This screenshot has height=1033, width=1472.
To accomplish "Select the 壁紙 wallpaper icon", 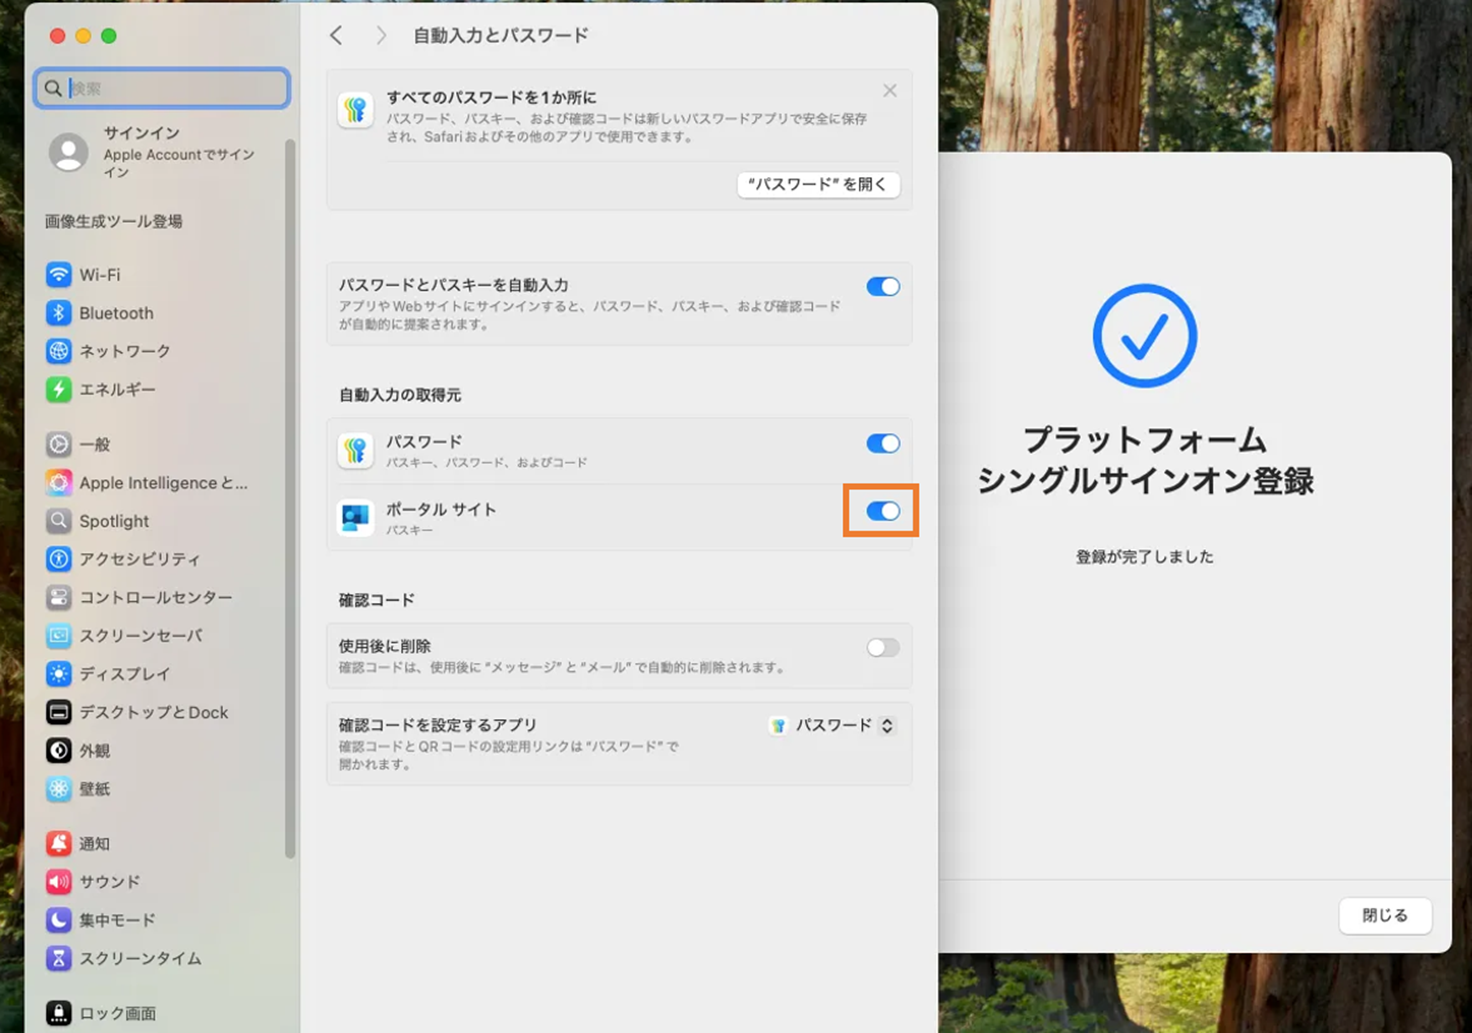I will pos(59,789).
